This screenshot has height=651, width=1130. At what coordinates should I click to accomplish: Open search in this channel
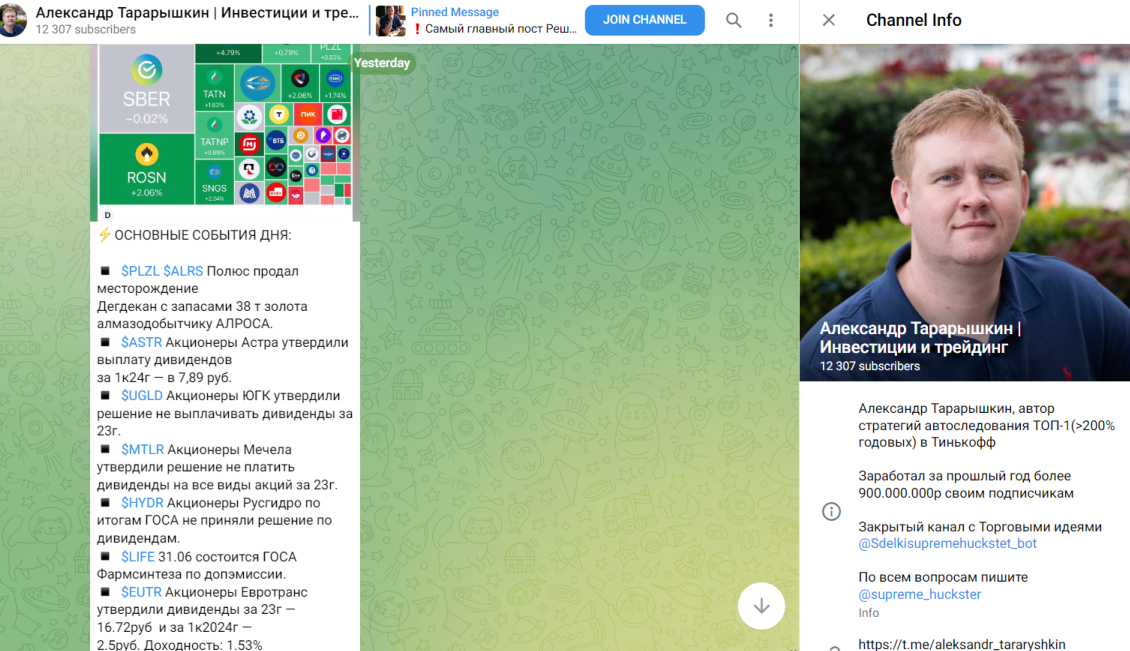pos(733,20)
